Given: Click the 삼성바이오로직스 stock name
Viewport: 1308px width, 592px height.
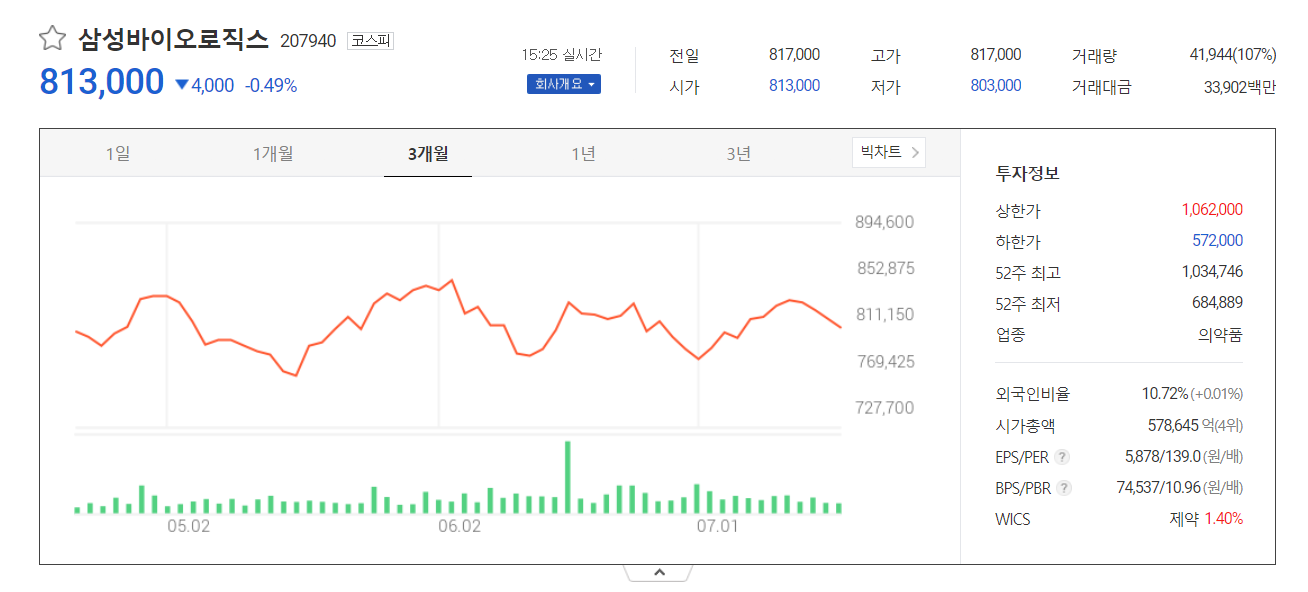Looking at the screenshot, I should point(174,40).
